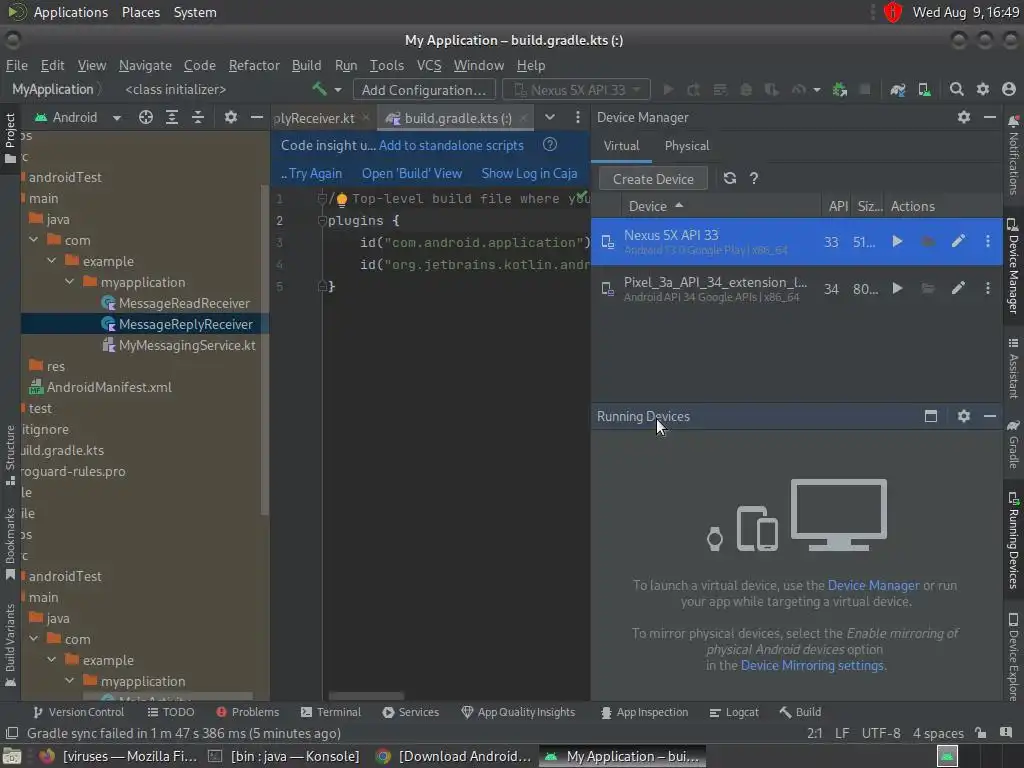The image size is (1024, 768).
Task: Open Running Devices settings gear
Action: (964, 416)
